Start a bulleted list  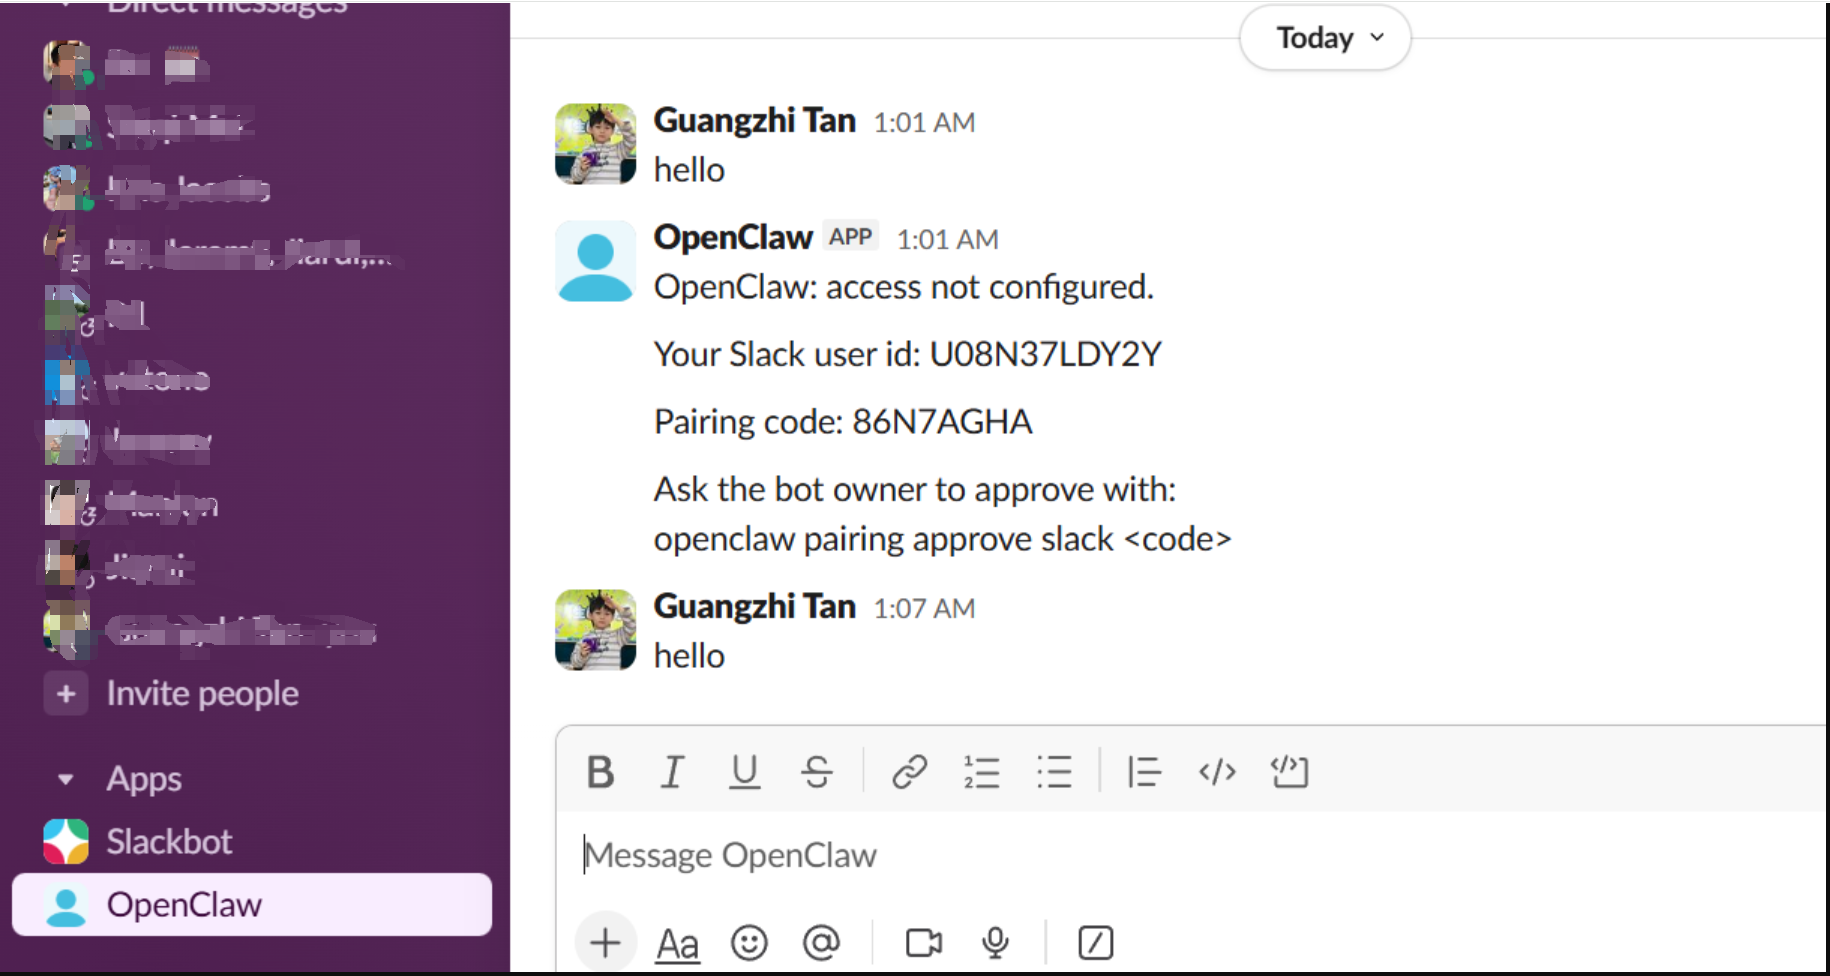1054,772
